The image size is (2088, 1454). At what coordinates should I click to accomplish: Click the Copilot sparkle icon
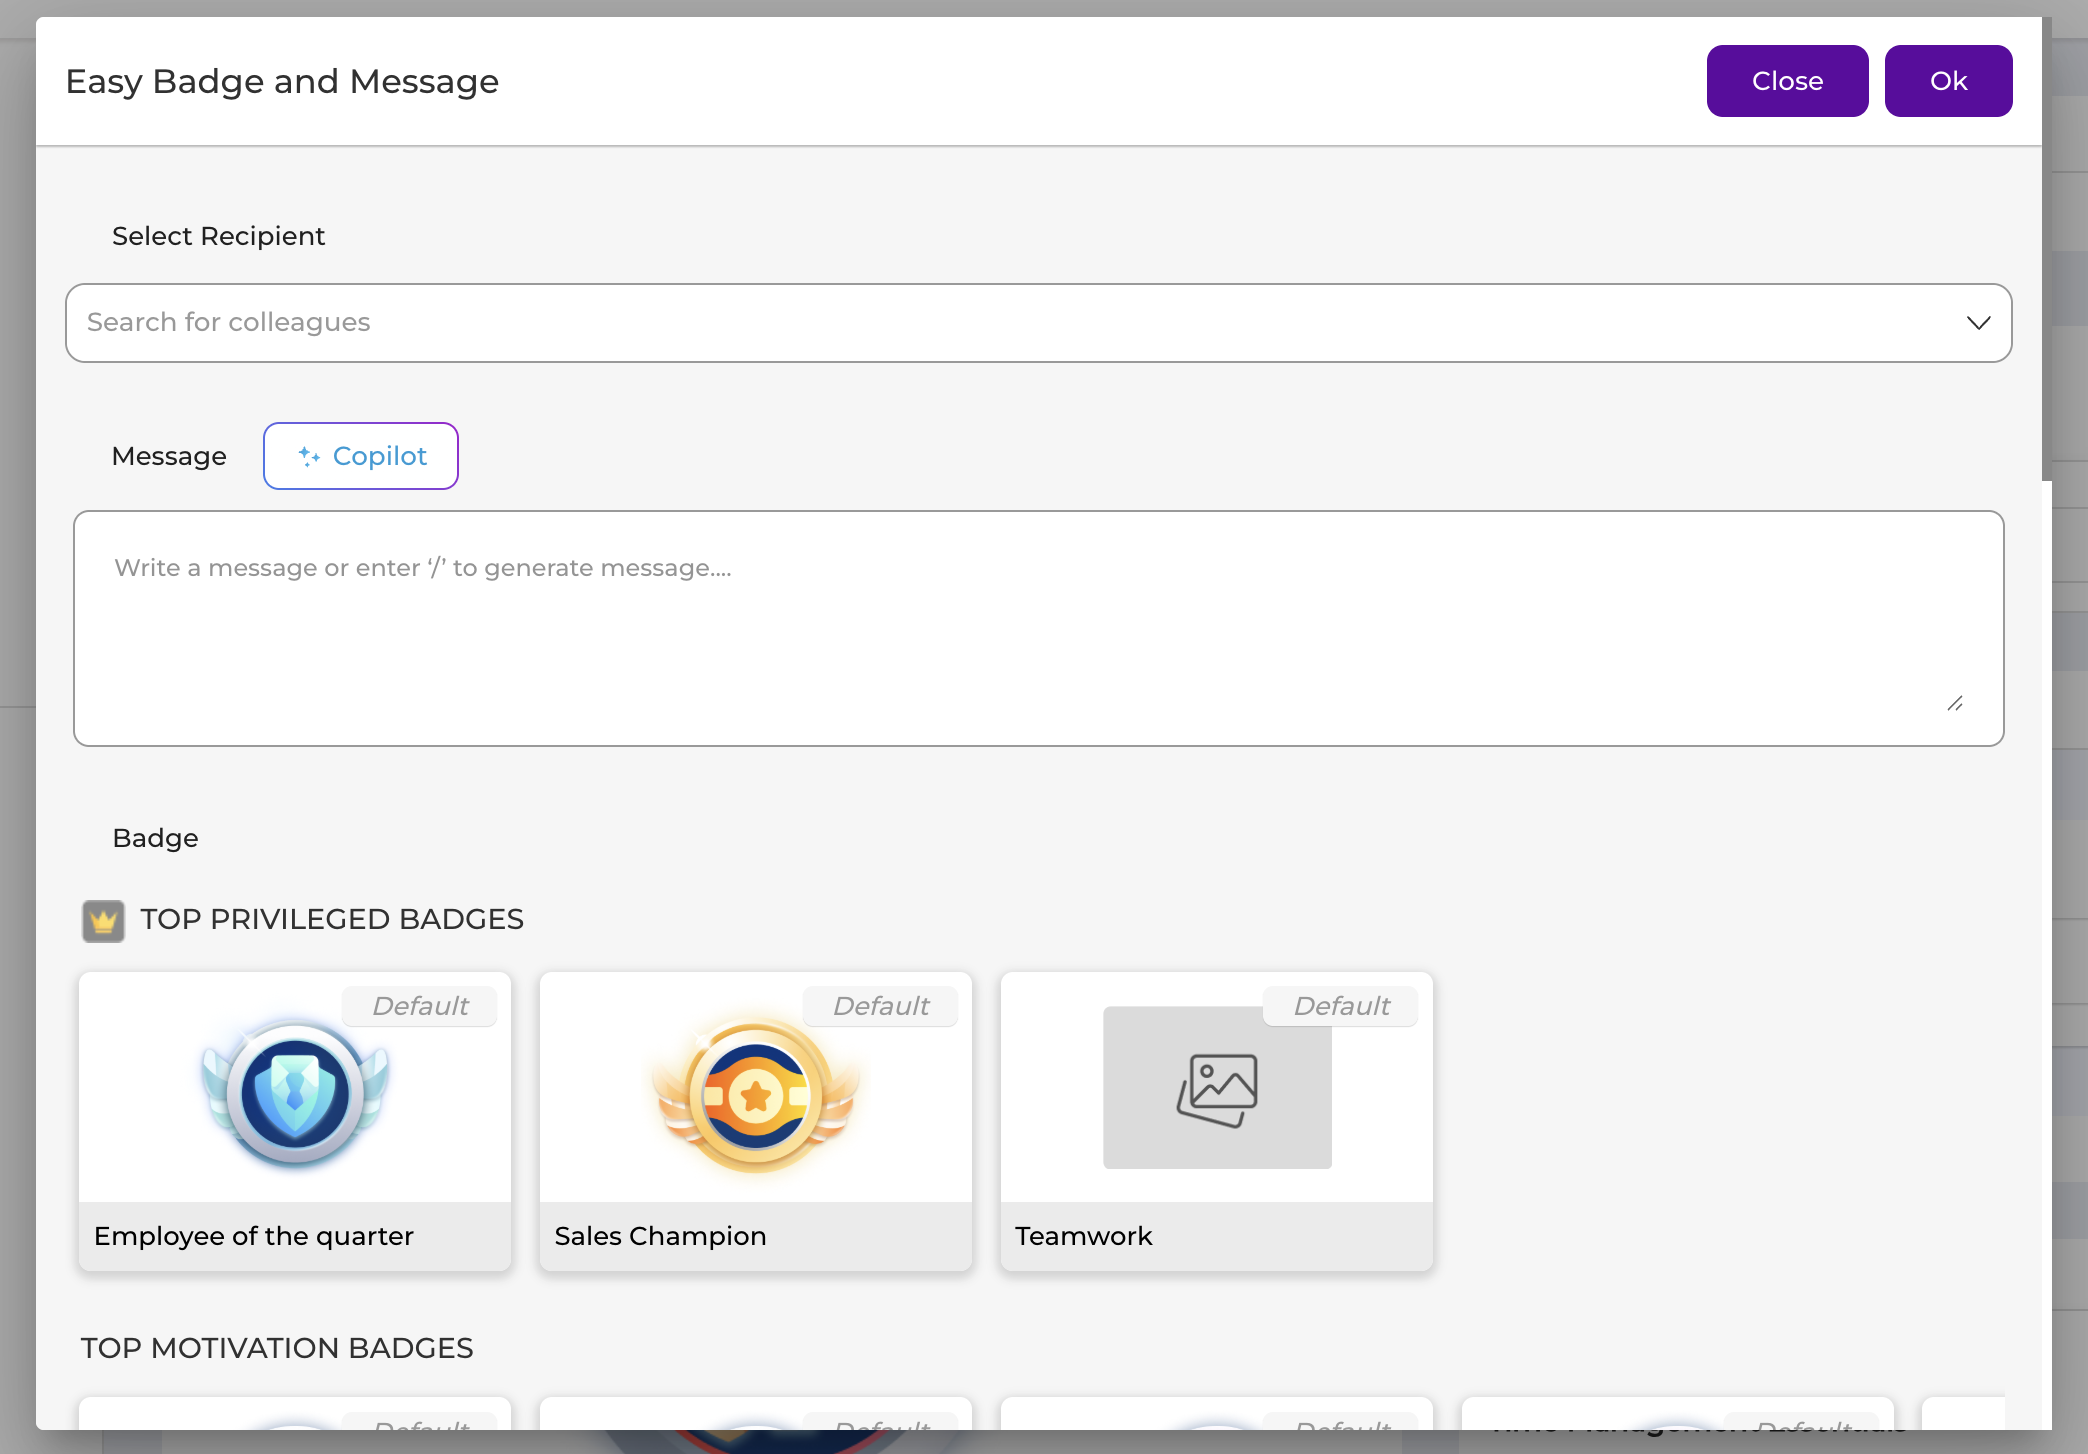309,456
